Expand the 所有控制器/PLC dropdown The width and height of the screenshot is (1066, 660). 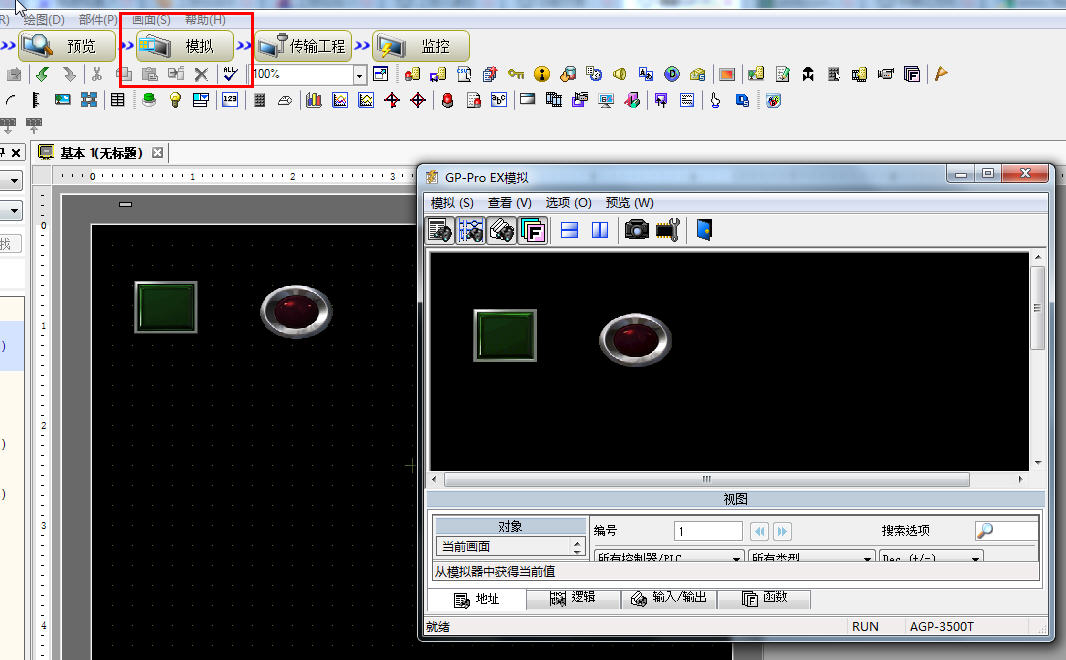pos(737,558)
